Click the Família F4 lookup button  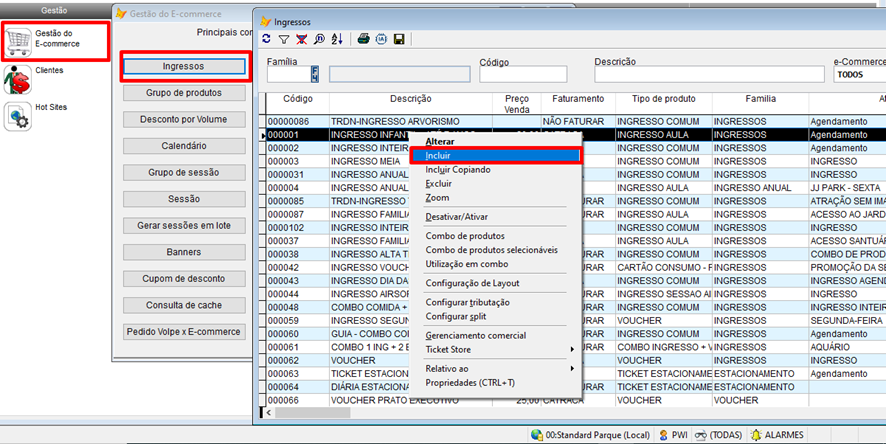(x=315, y=74)
